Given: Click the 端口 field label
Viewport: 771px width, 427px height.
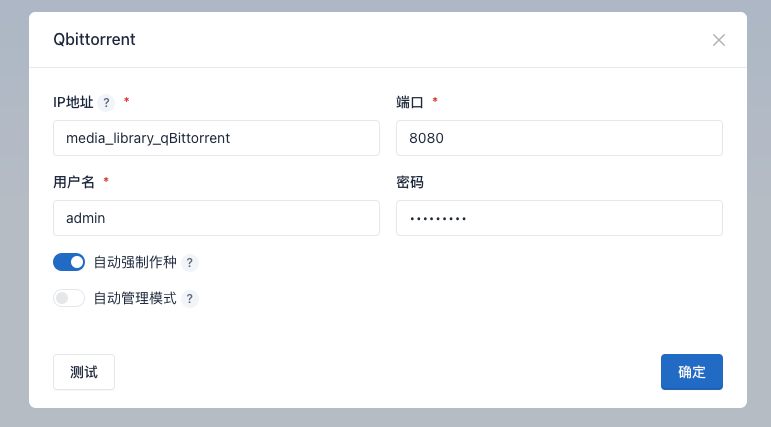Looking at the screenshot, I should (x=410, y=102).
